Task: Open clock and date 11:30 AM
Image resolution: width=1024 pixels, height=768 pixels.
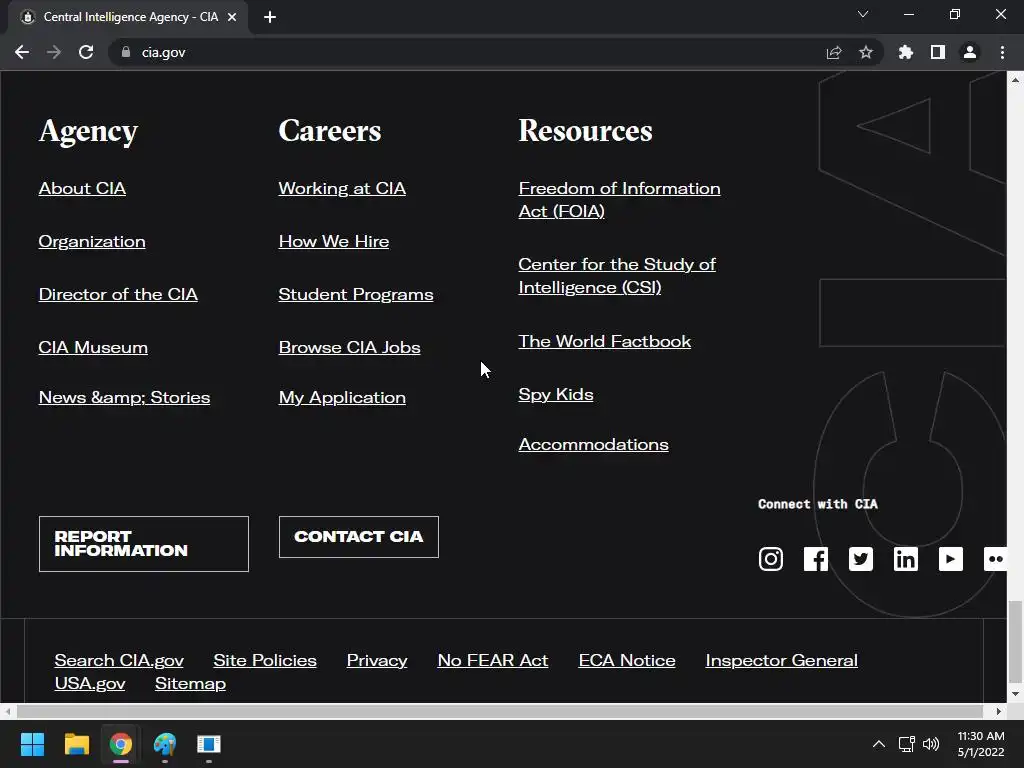Action: tap(981, 744)
